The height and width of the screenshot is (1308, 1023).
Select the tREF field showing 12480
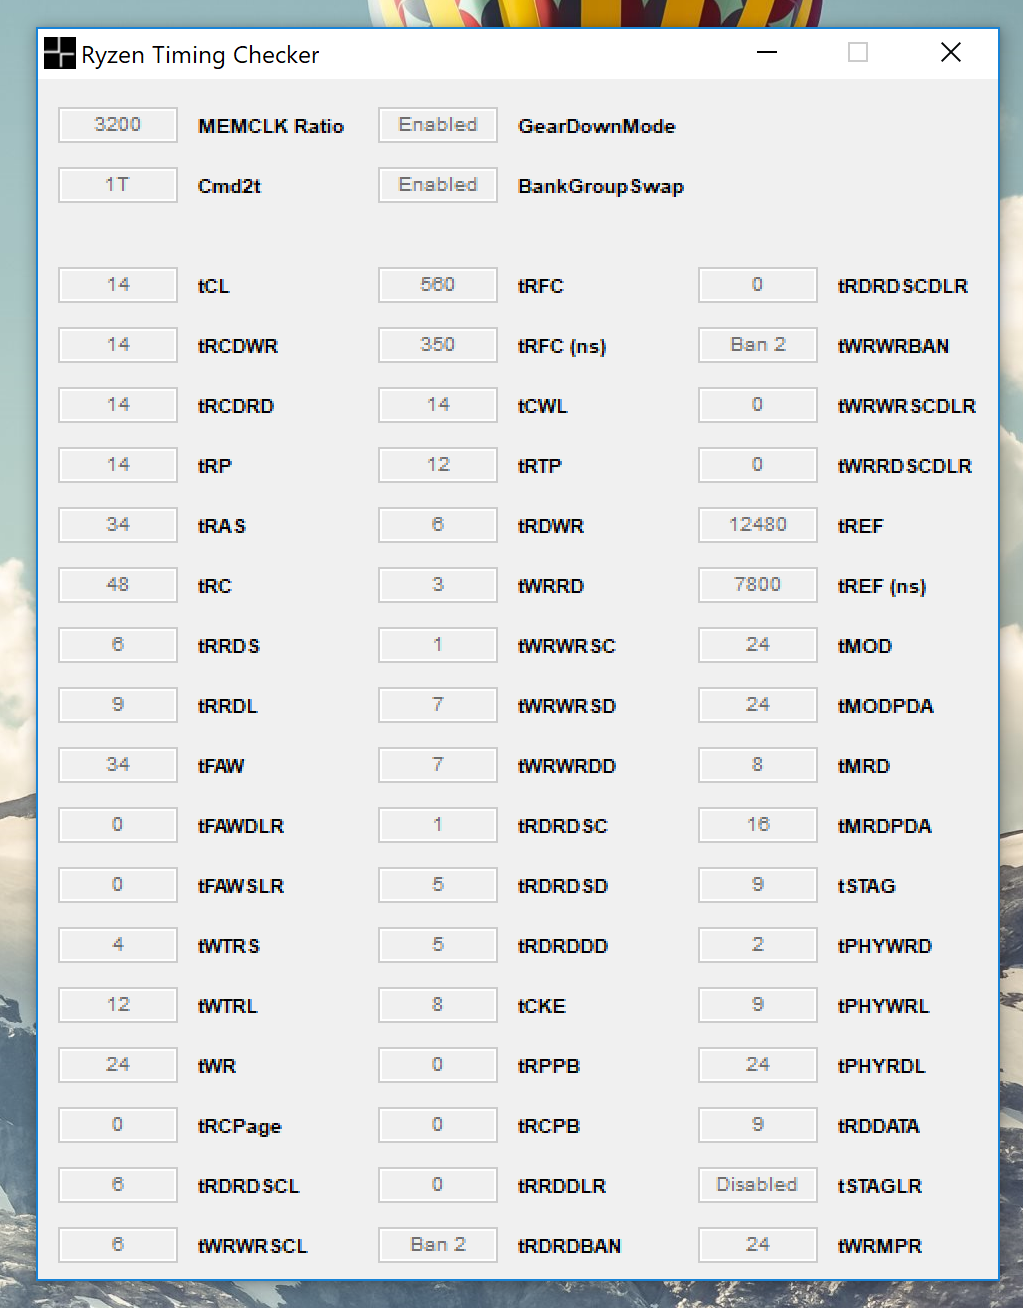tap(758, 525)
